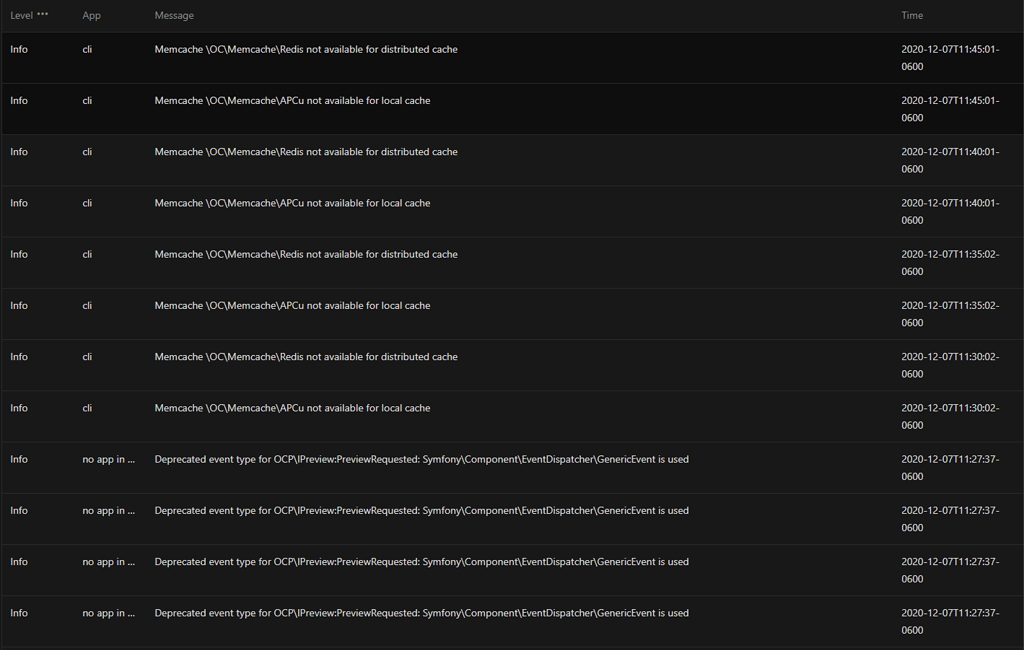Screen dimensions: 1024x650
Task: Expand the first truncated 'no app in ...' cell
Action: 109,460
